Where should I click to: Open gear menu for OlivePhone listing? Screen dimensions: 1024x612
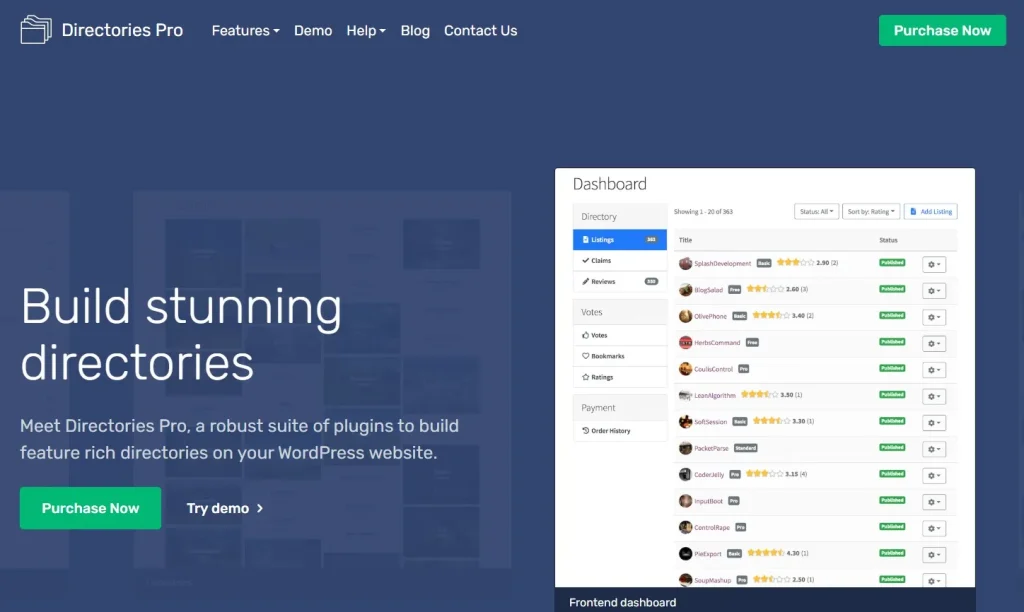click(x=934, y=317)
